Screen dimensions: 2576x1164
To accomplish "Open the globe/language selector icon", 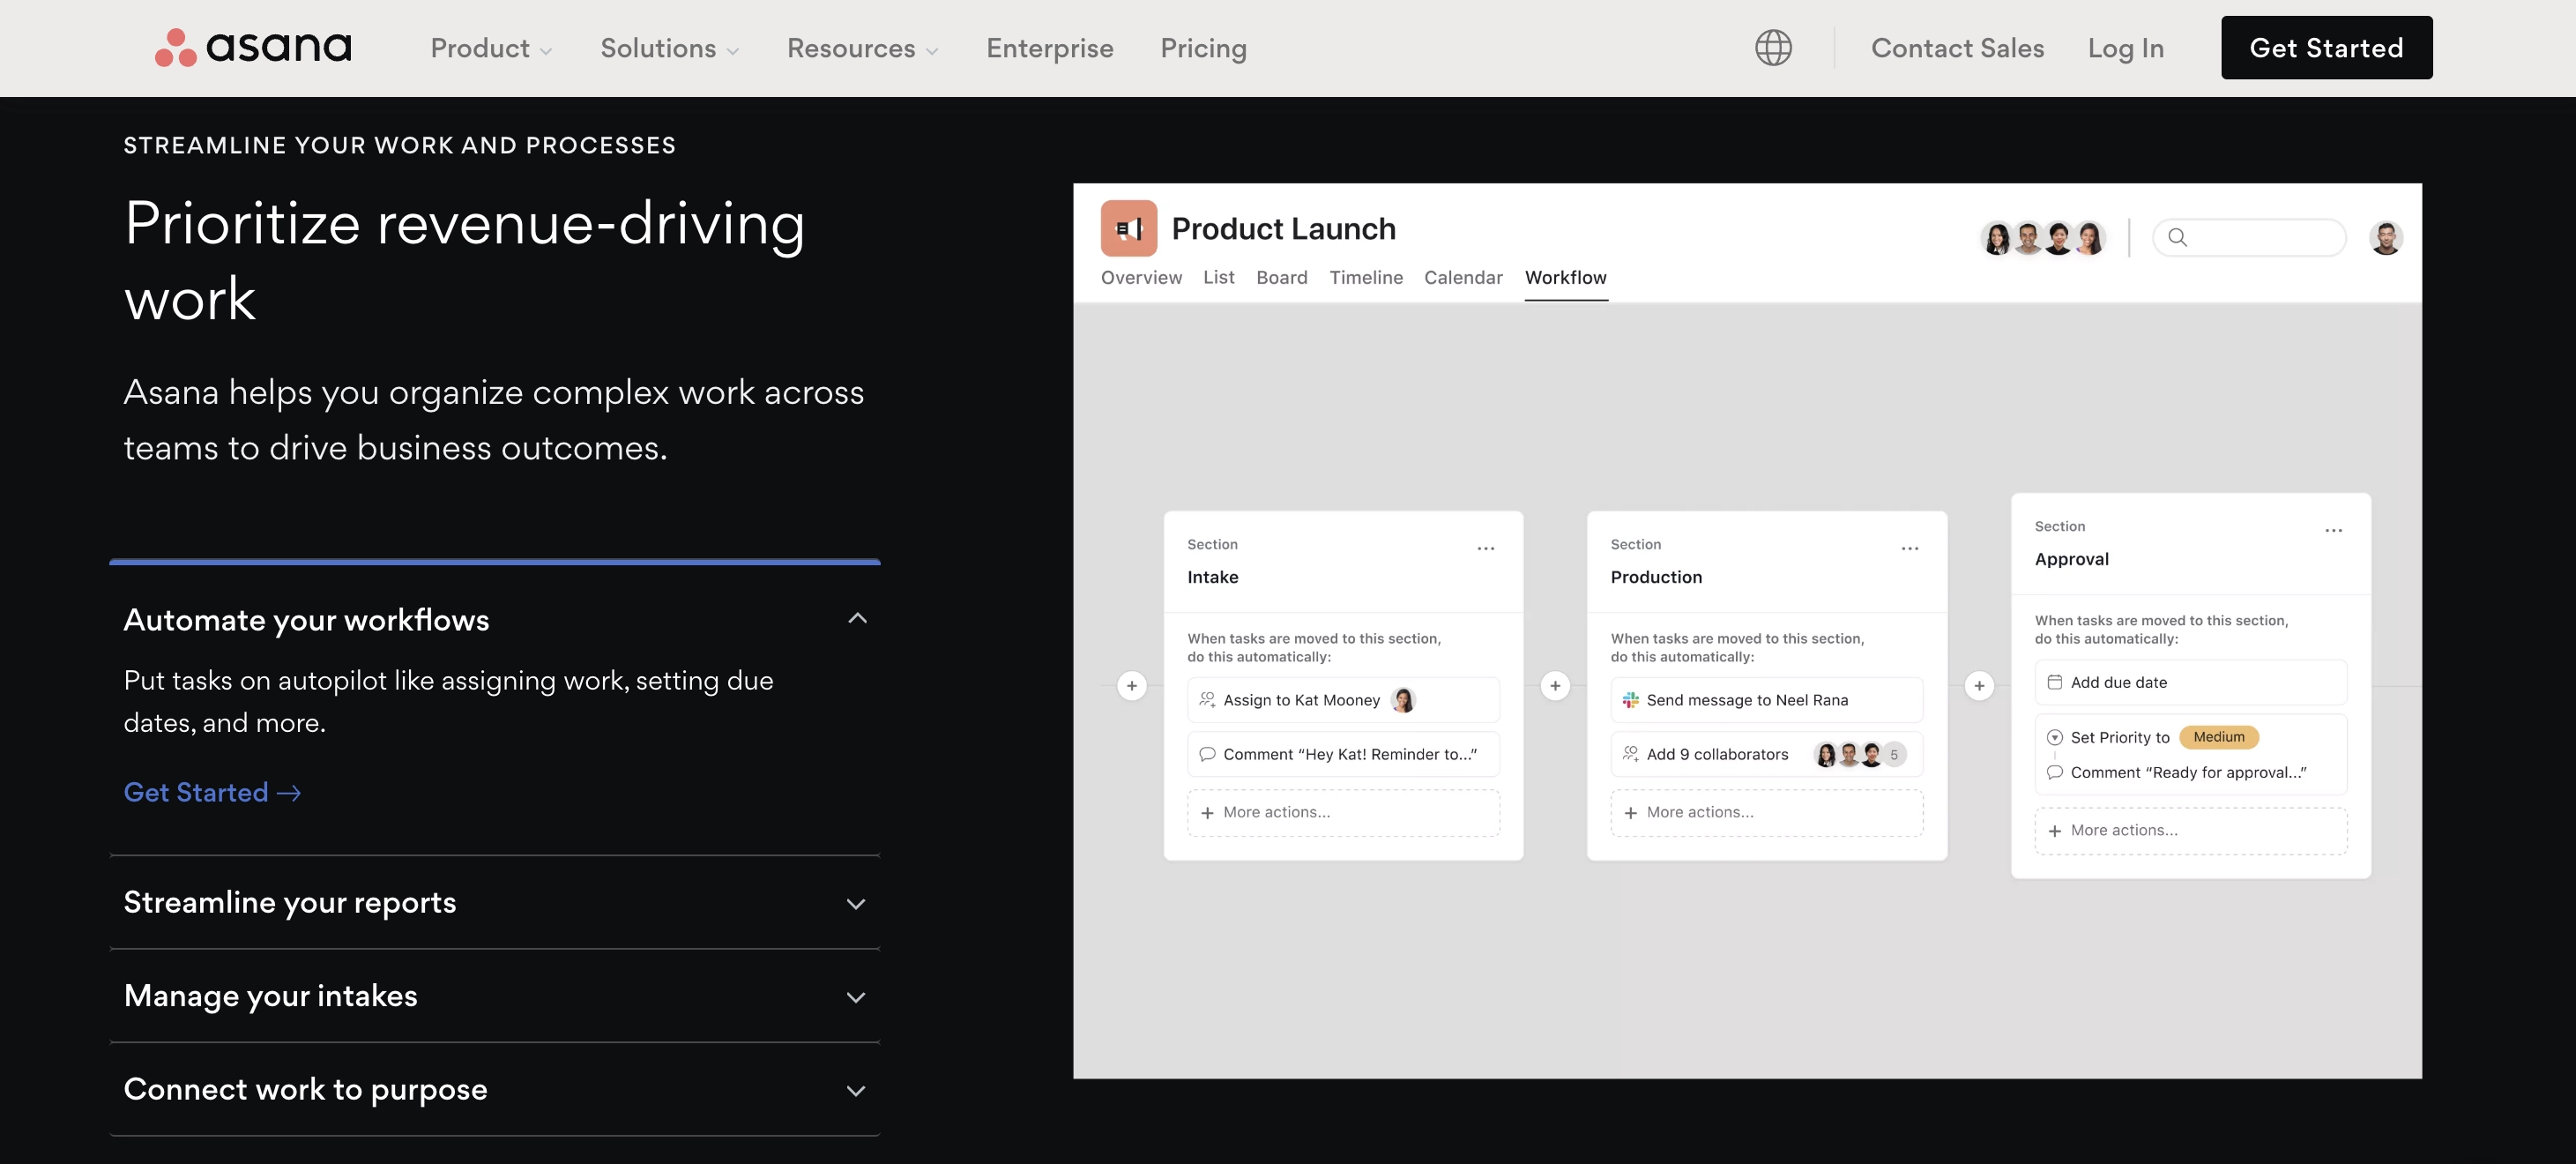I will [1773, 48].
